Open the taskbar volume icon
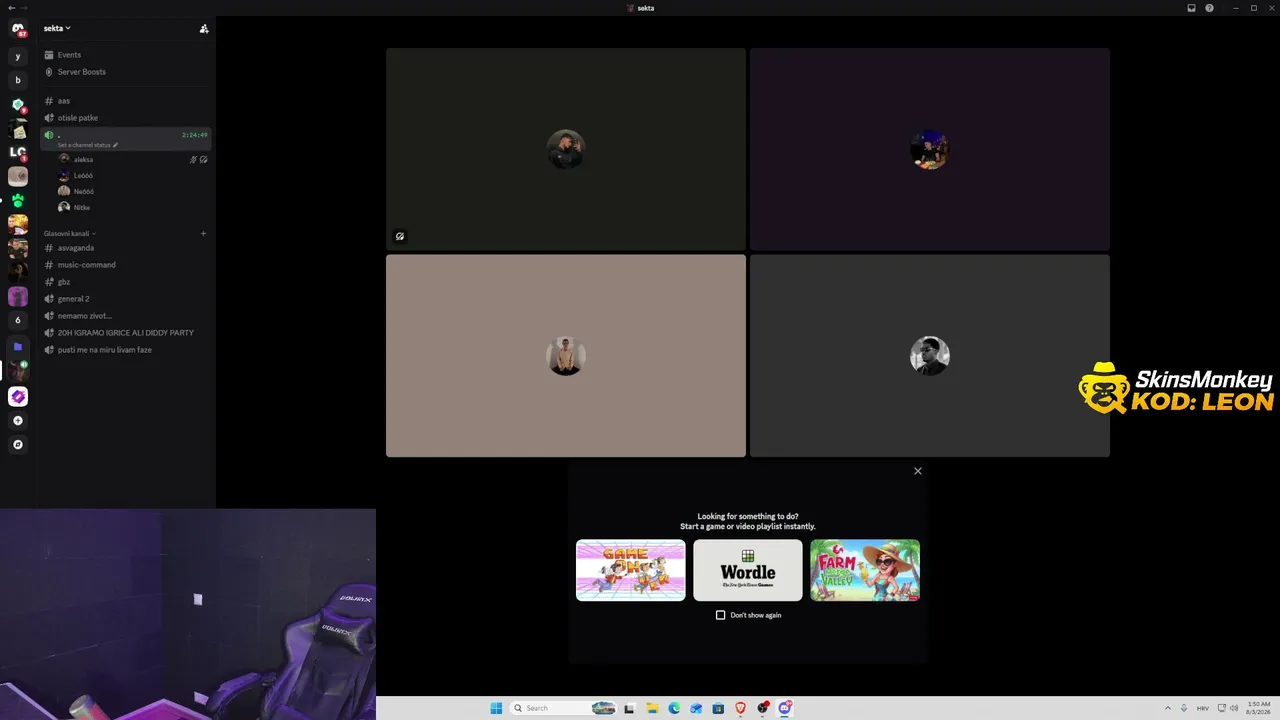 pyautogui.click(x=1235, y=708)
